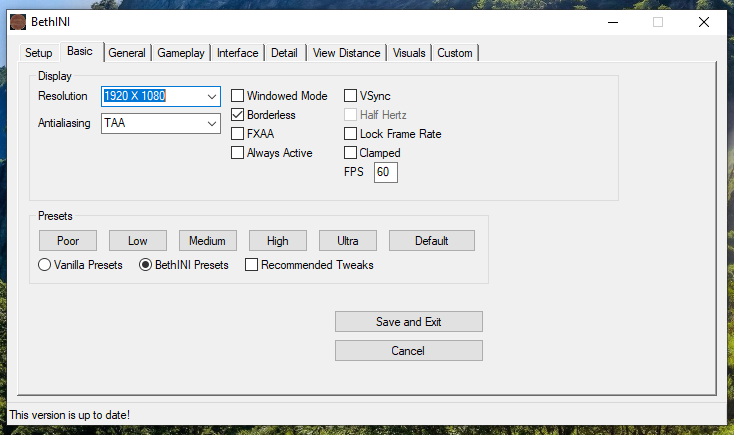
Task: Click the FPS value input field
Action: click(x=386, y=173)
